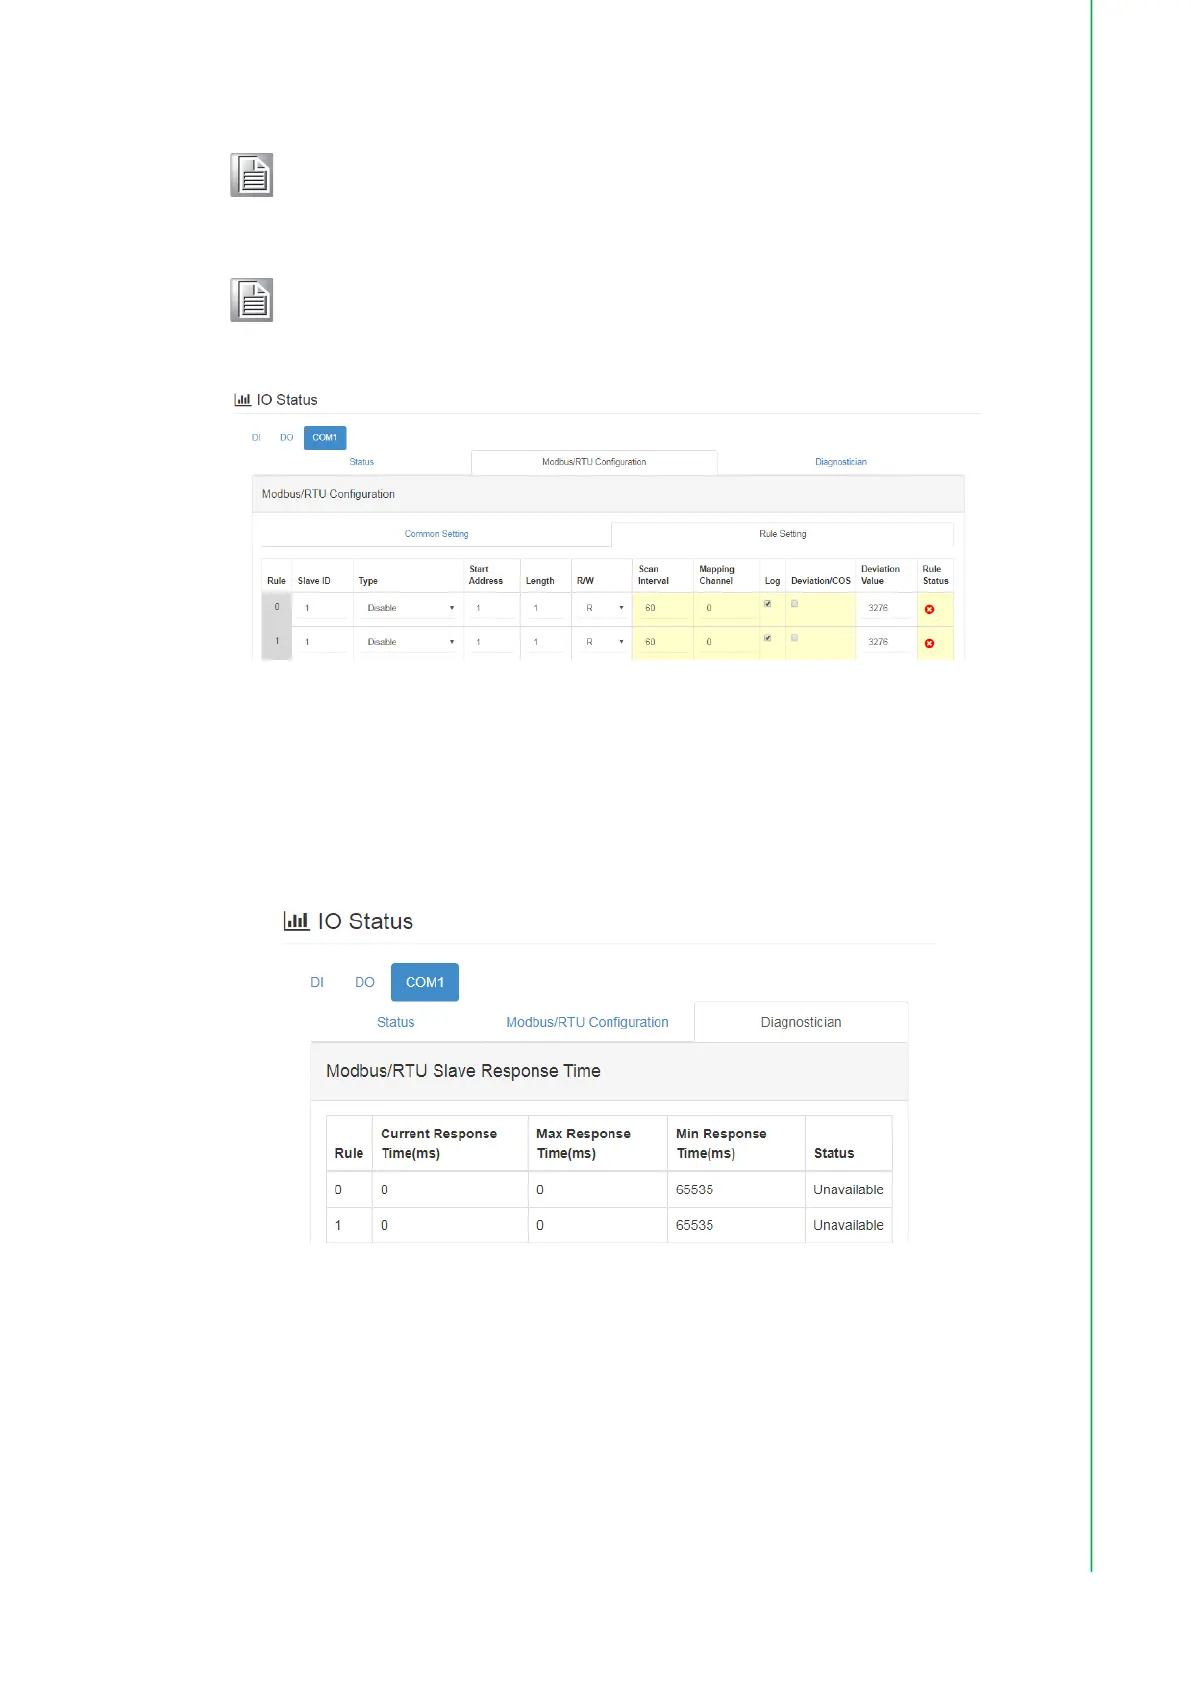Click the Mapping Channel field for rule 0
The height and width of the screenshot is (1684, 1191).
726,608
